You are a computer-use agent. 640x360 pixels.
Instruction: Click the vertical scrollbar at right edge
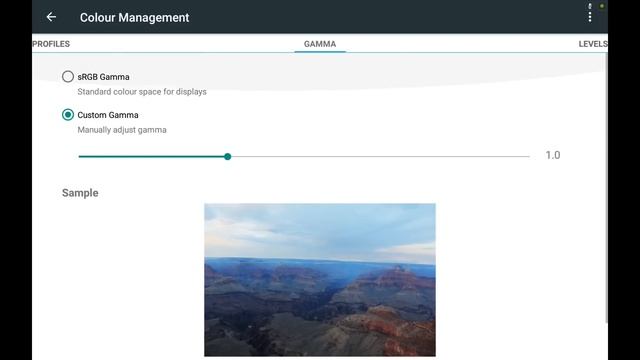click(606, 188)
